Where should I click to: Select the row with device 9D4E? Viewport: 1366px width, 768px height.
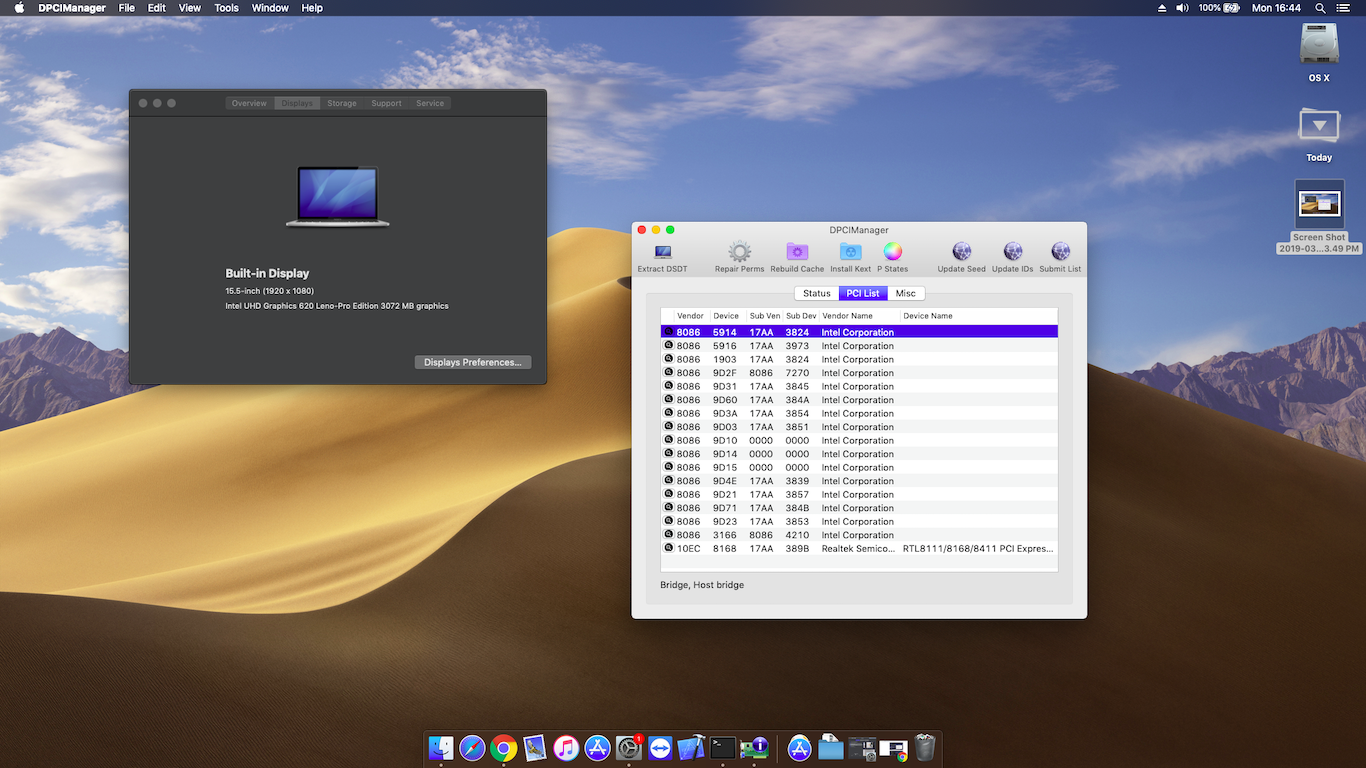pyautogui.click(x=859, y=481)
